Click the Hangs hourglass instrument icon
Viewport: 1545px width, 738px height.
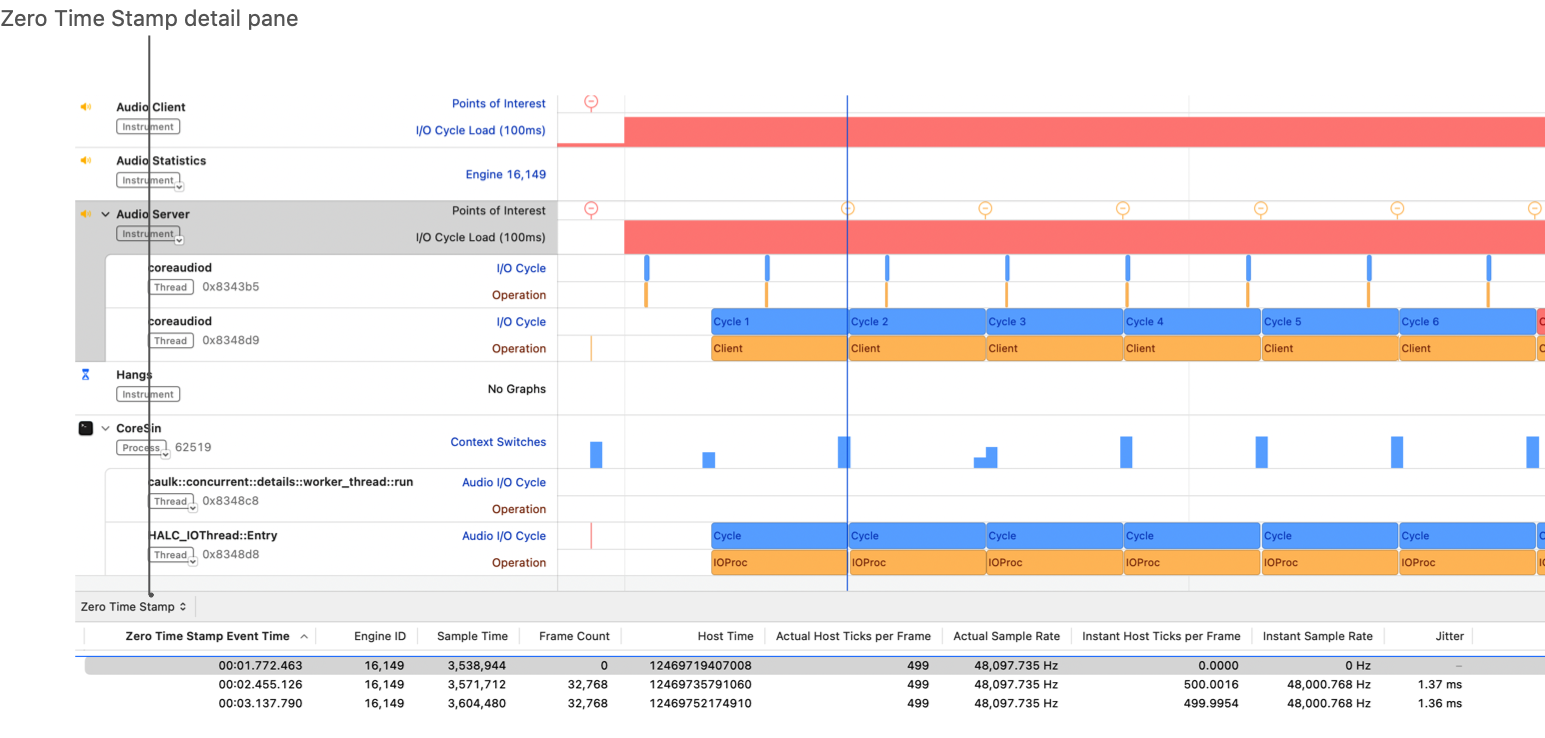(x=85, y=374)
